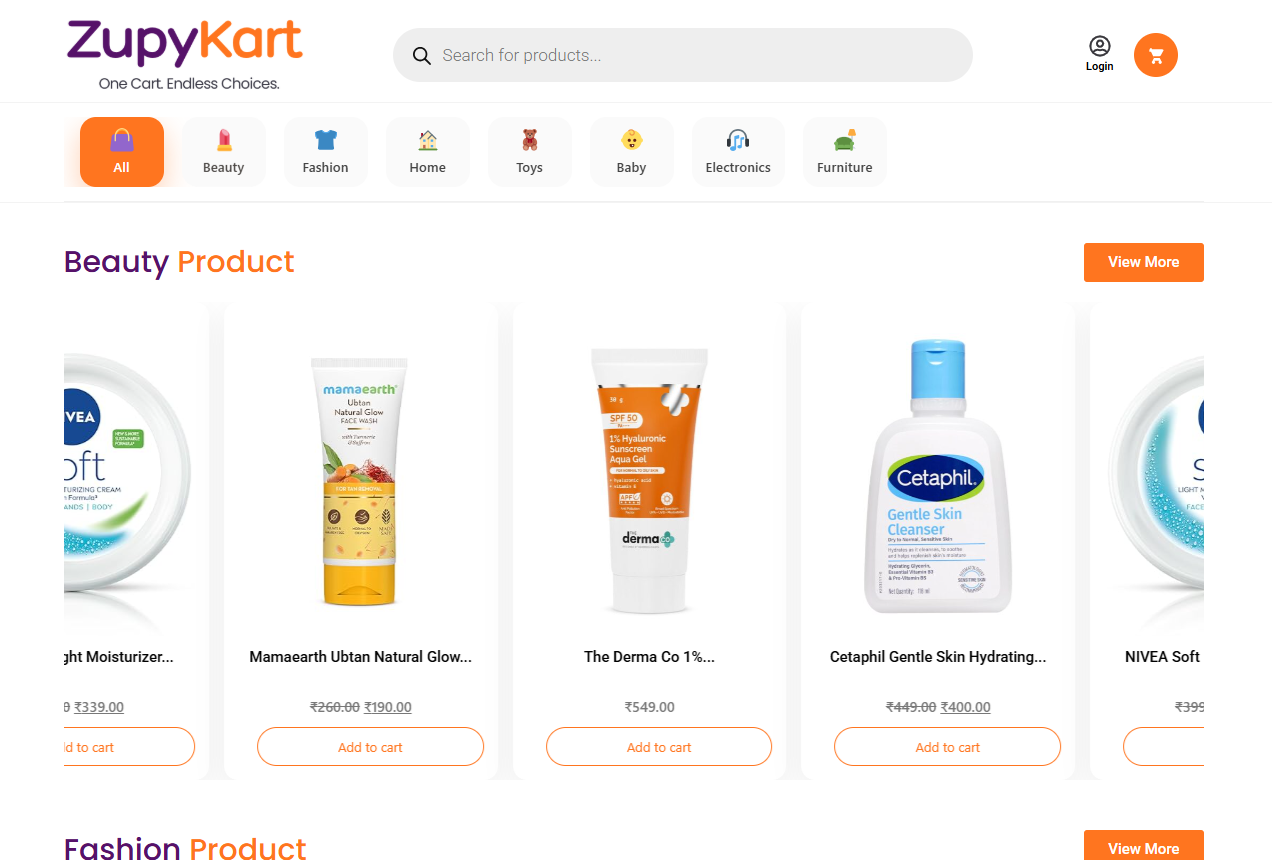The image size is (1272, 860).
Task: Add The Derma Co sunscreen to cart
Action: [659, 747]
